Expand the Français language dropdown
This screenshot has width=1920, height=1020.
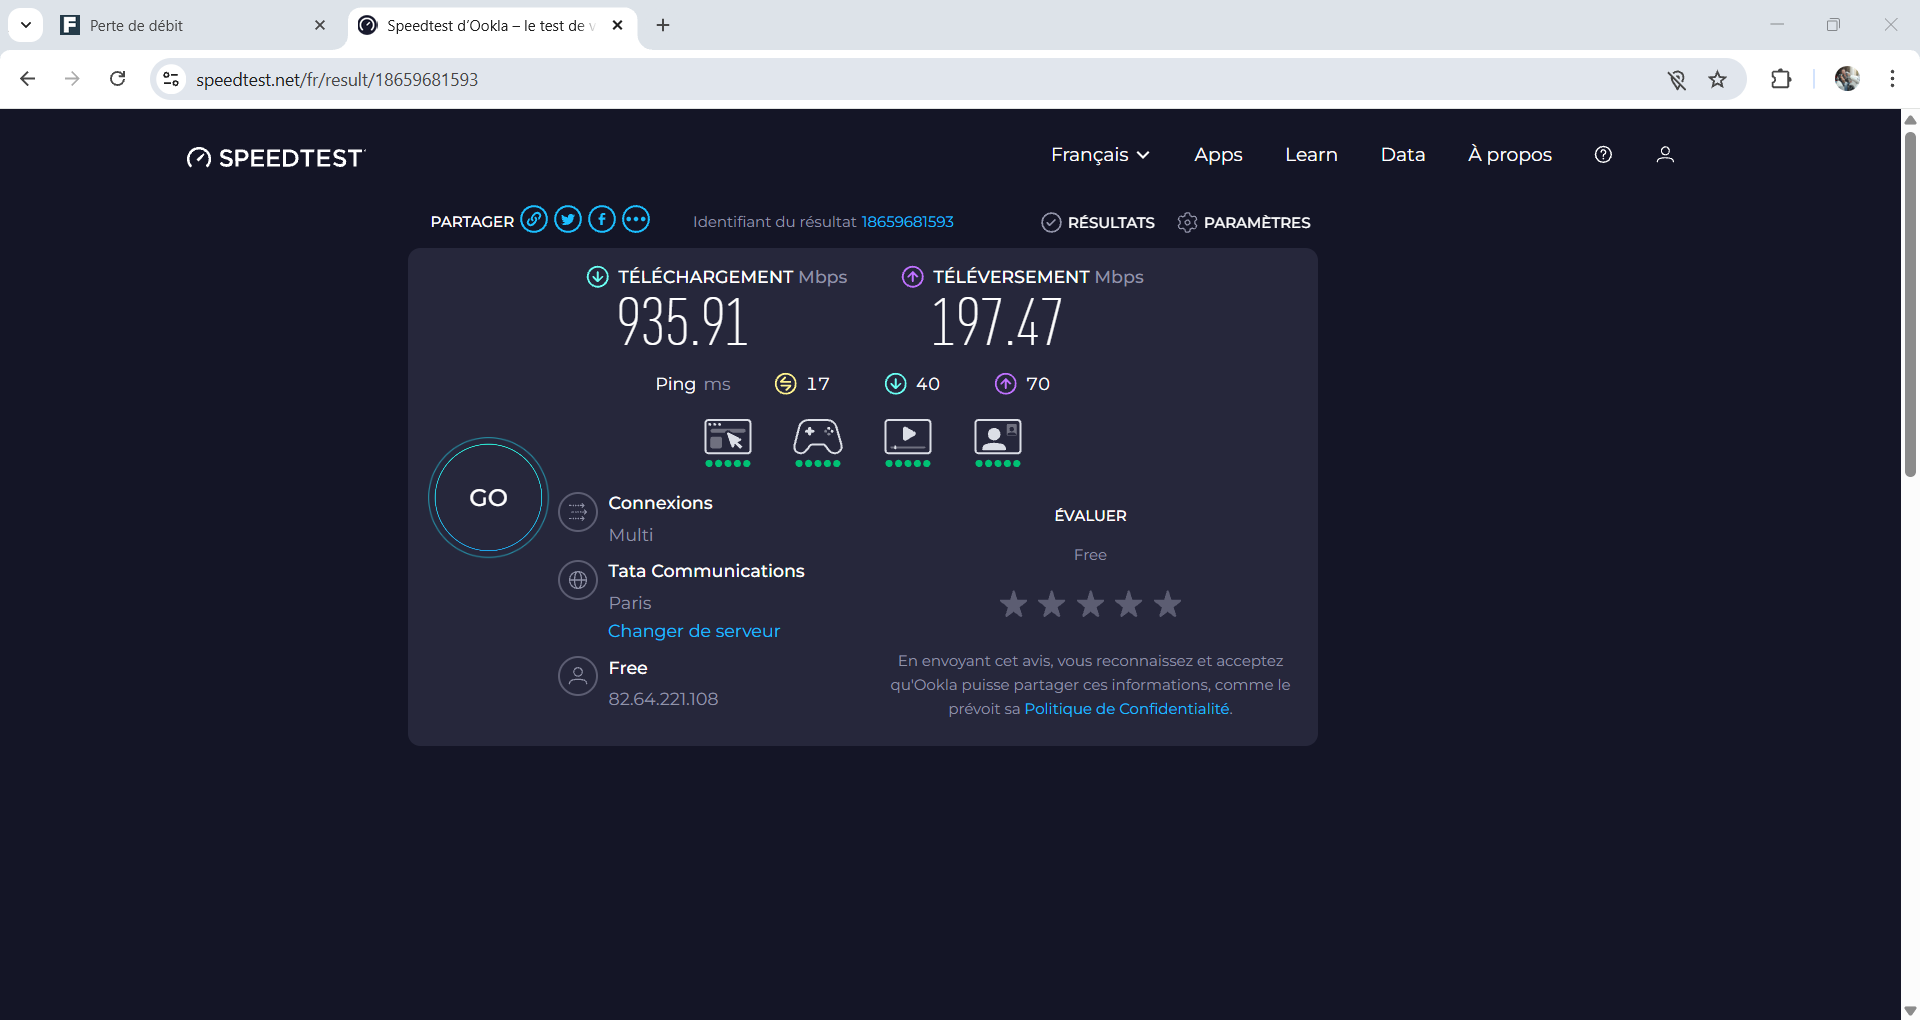1100,155
